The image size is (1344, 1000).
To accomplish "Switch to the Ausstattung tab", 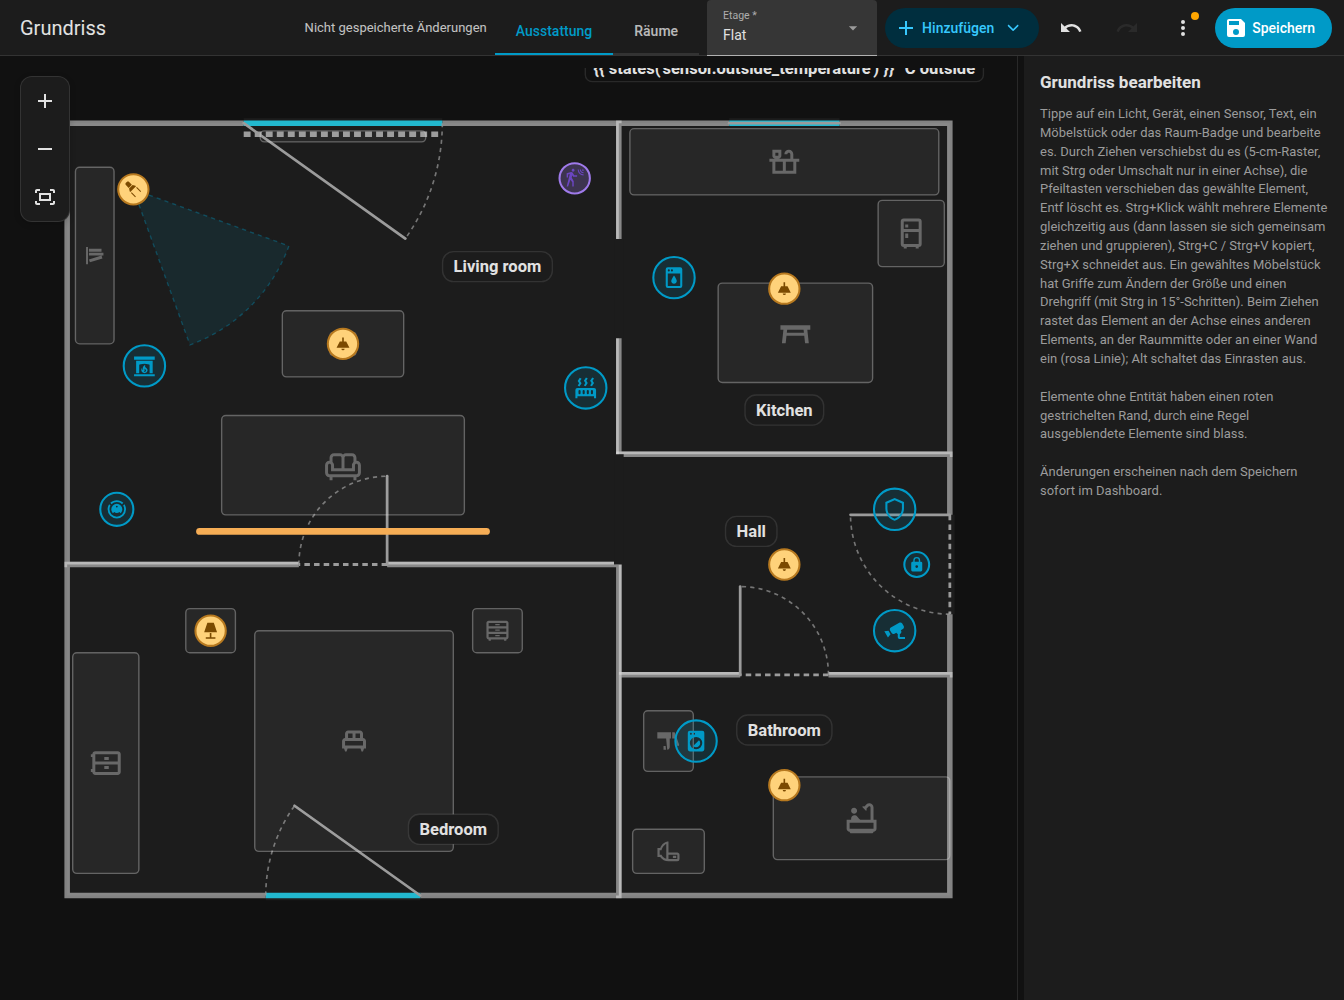I will click(x=554, y=31).
